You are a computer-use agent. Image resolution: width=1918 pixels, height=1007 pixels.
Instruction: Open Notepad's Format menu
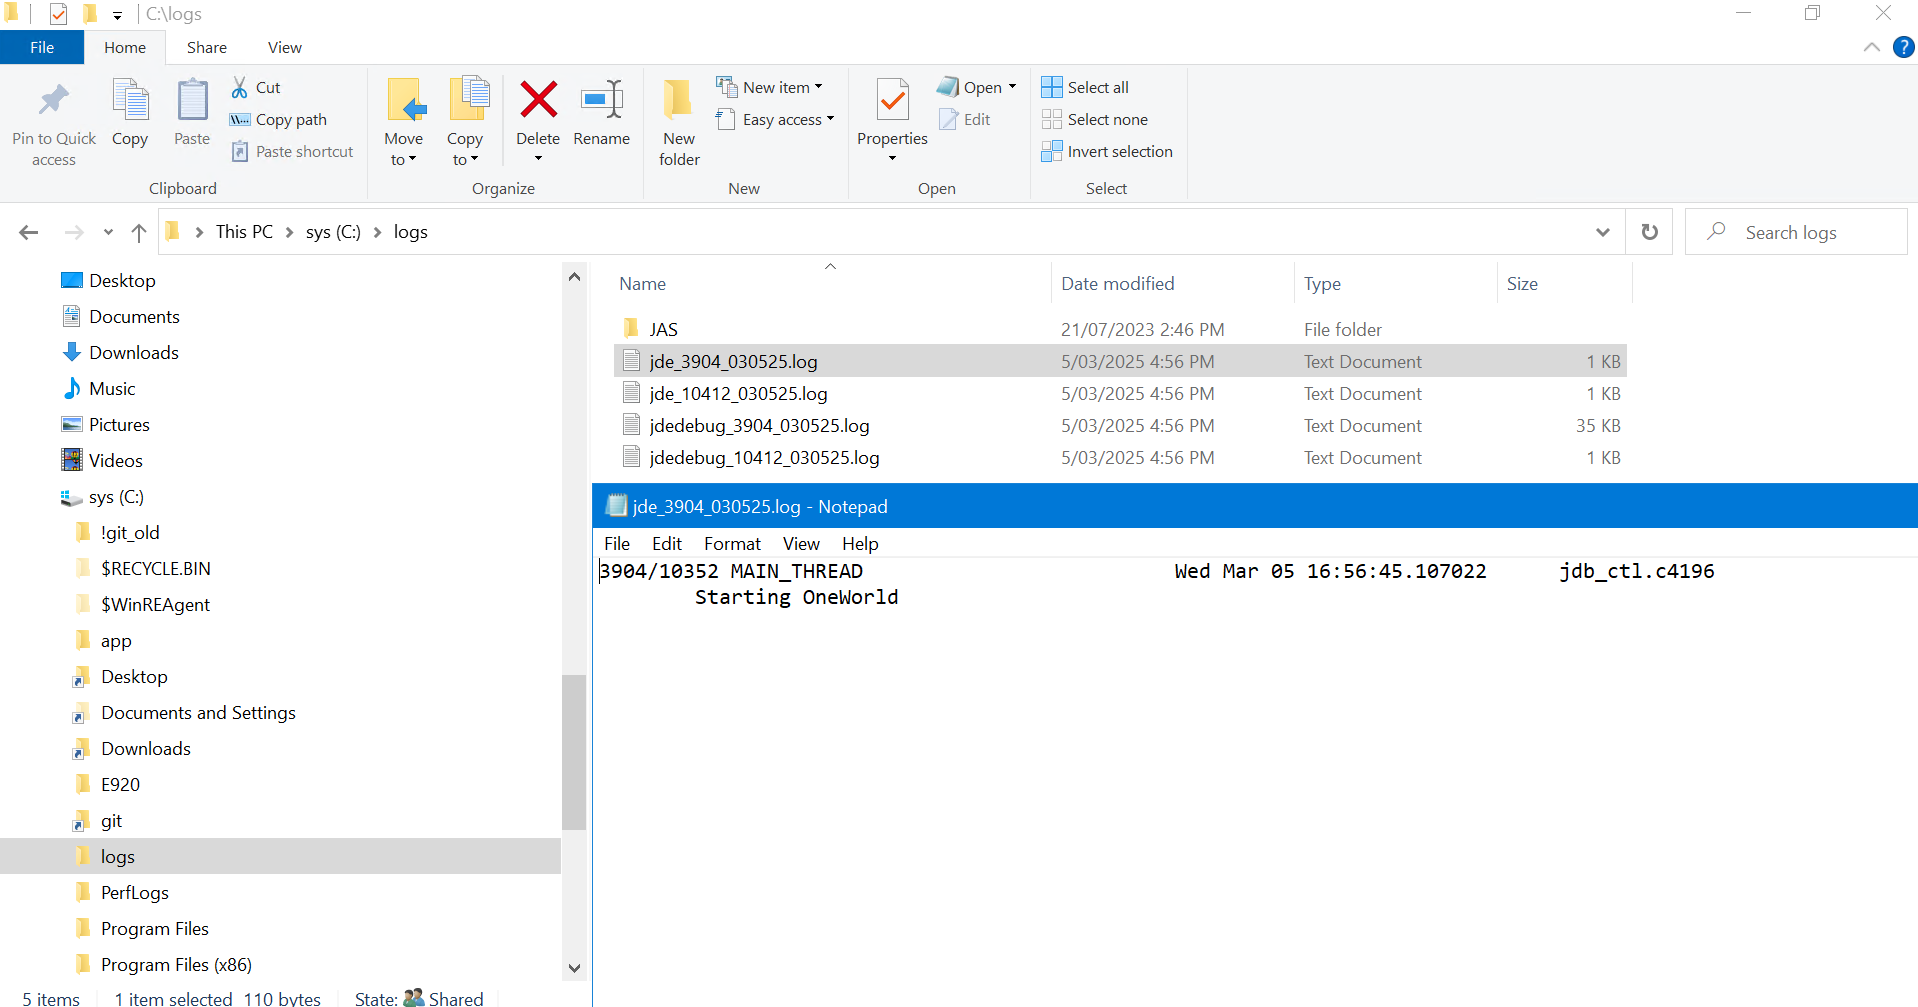click(x=732, y=544)
